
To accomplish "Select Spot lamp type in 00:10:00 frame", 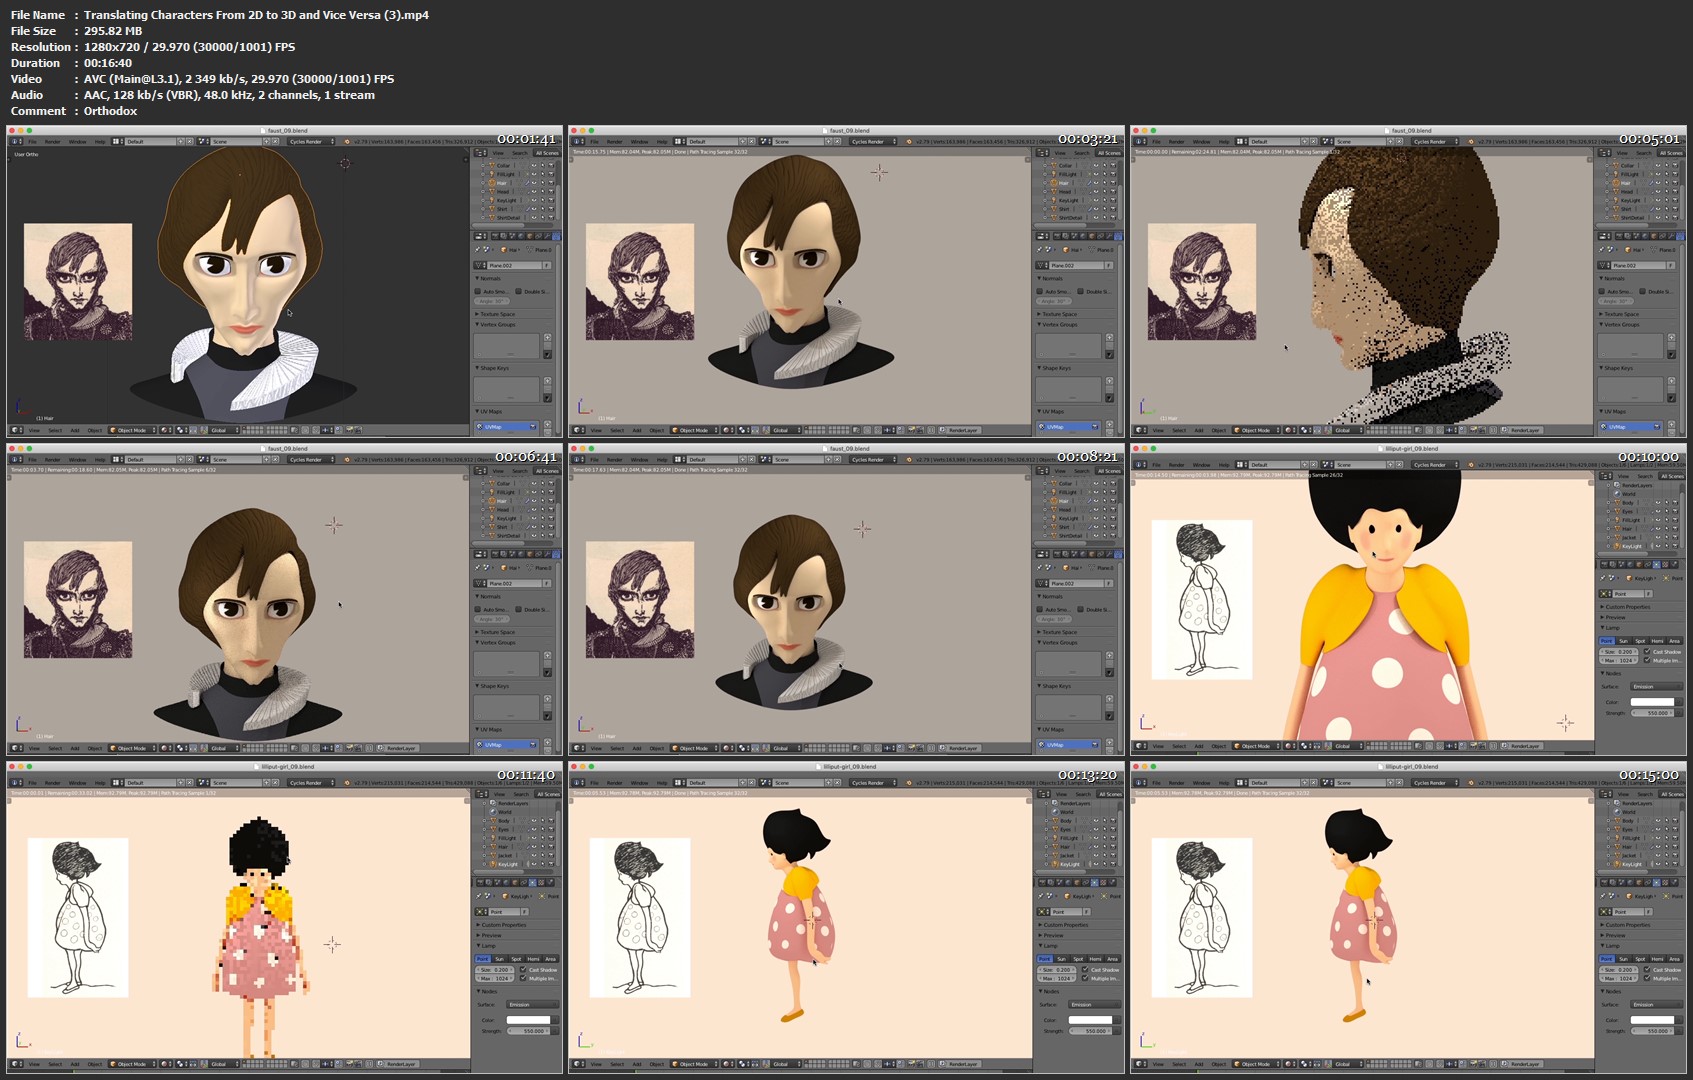I will tap(1640, 641).
